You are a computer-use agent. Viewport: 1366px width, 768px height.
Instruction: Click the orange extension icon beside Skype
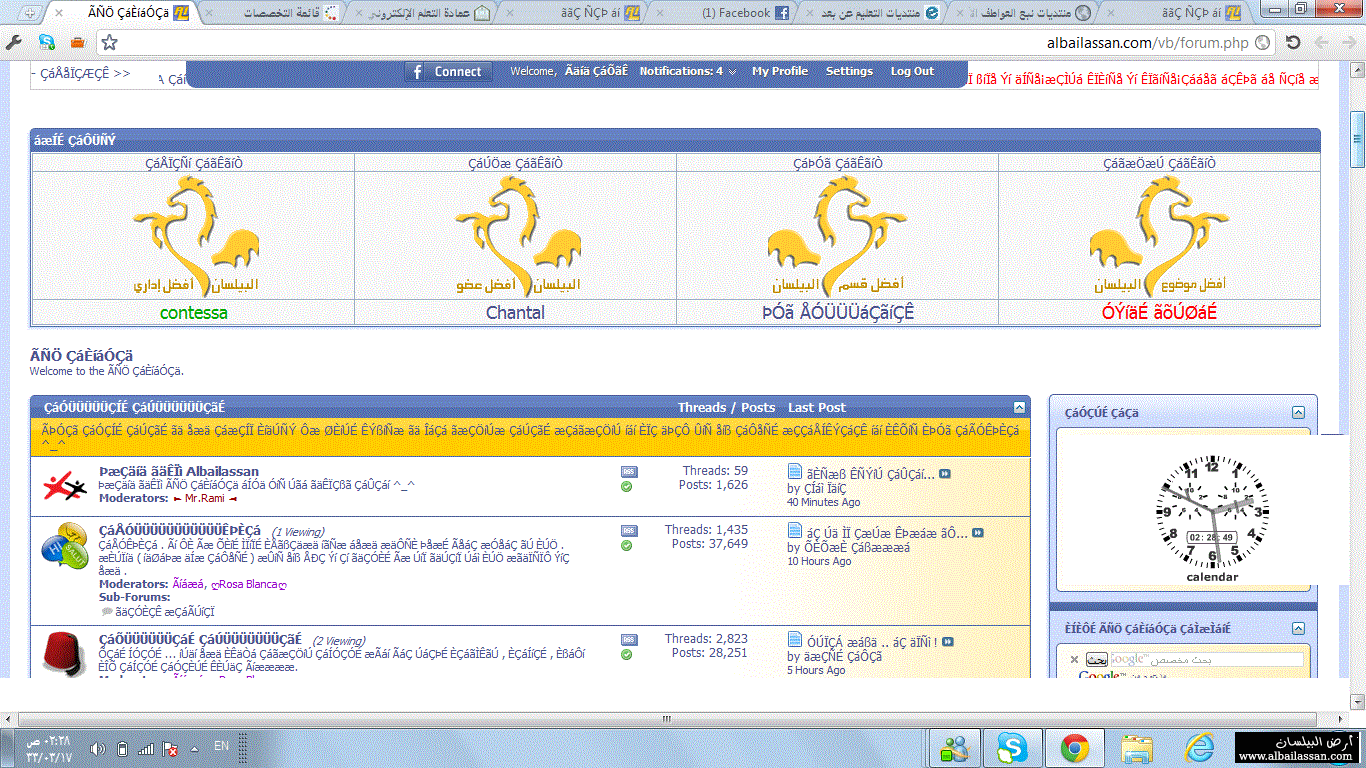pyautogui.click(x=77, y=43)
